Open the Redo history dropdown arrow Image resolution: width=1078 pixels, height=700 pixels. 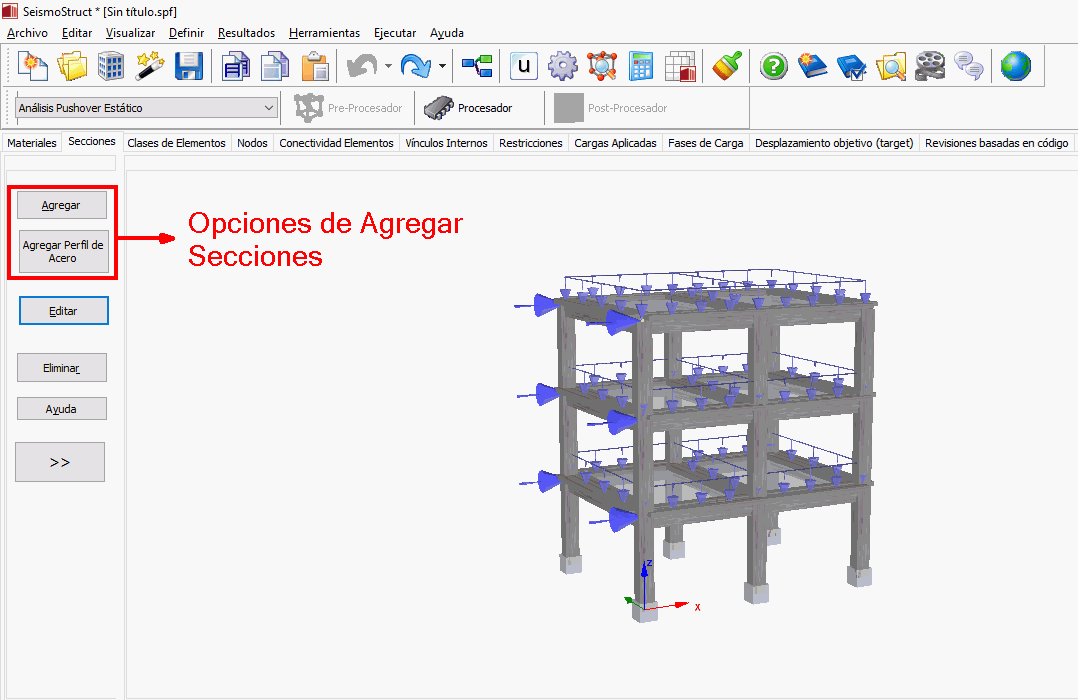442,67
